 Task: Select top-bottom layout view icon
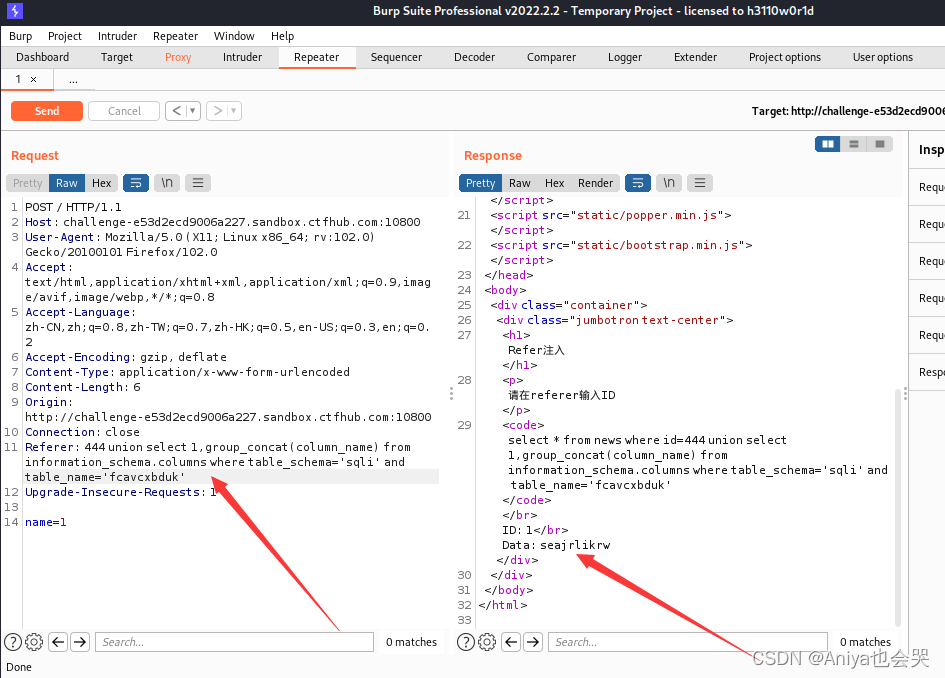tap(853, 144)
